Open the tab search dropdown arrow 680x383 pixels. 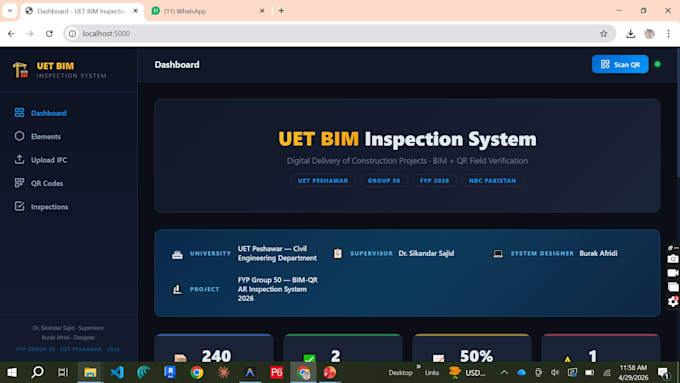click(10, 11)
